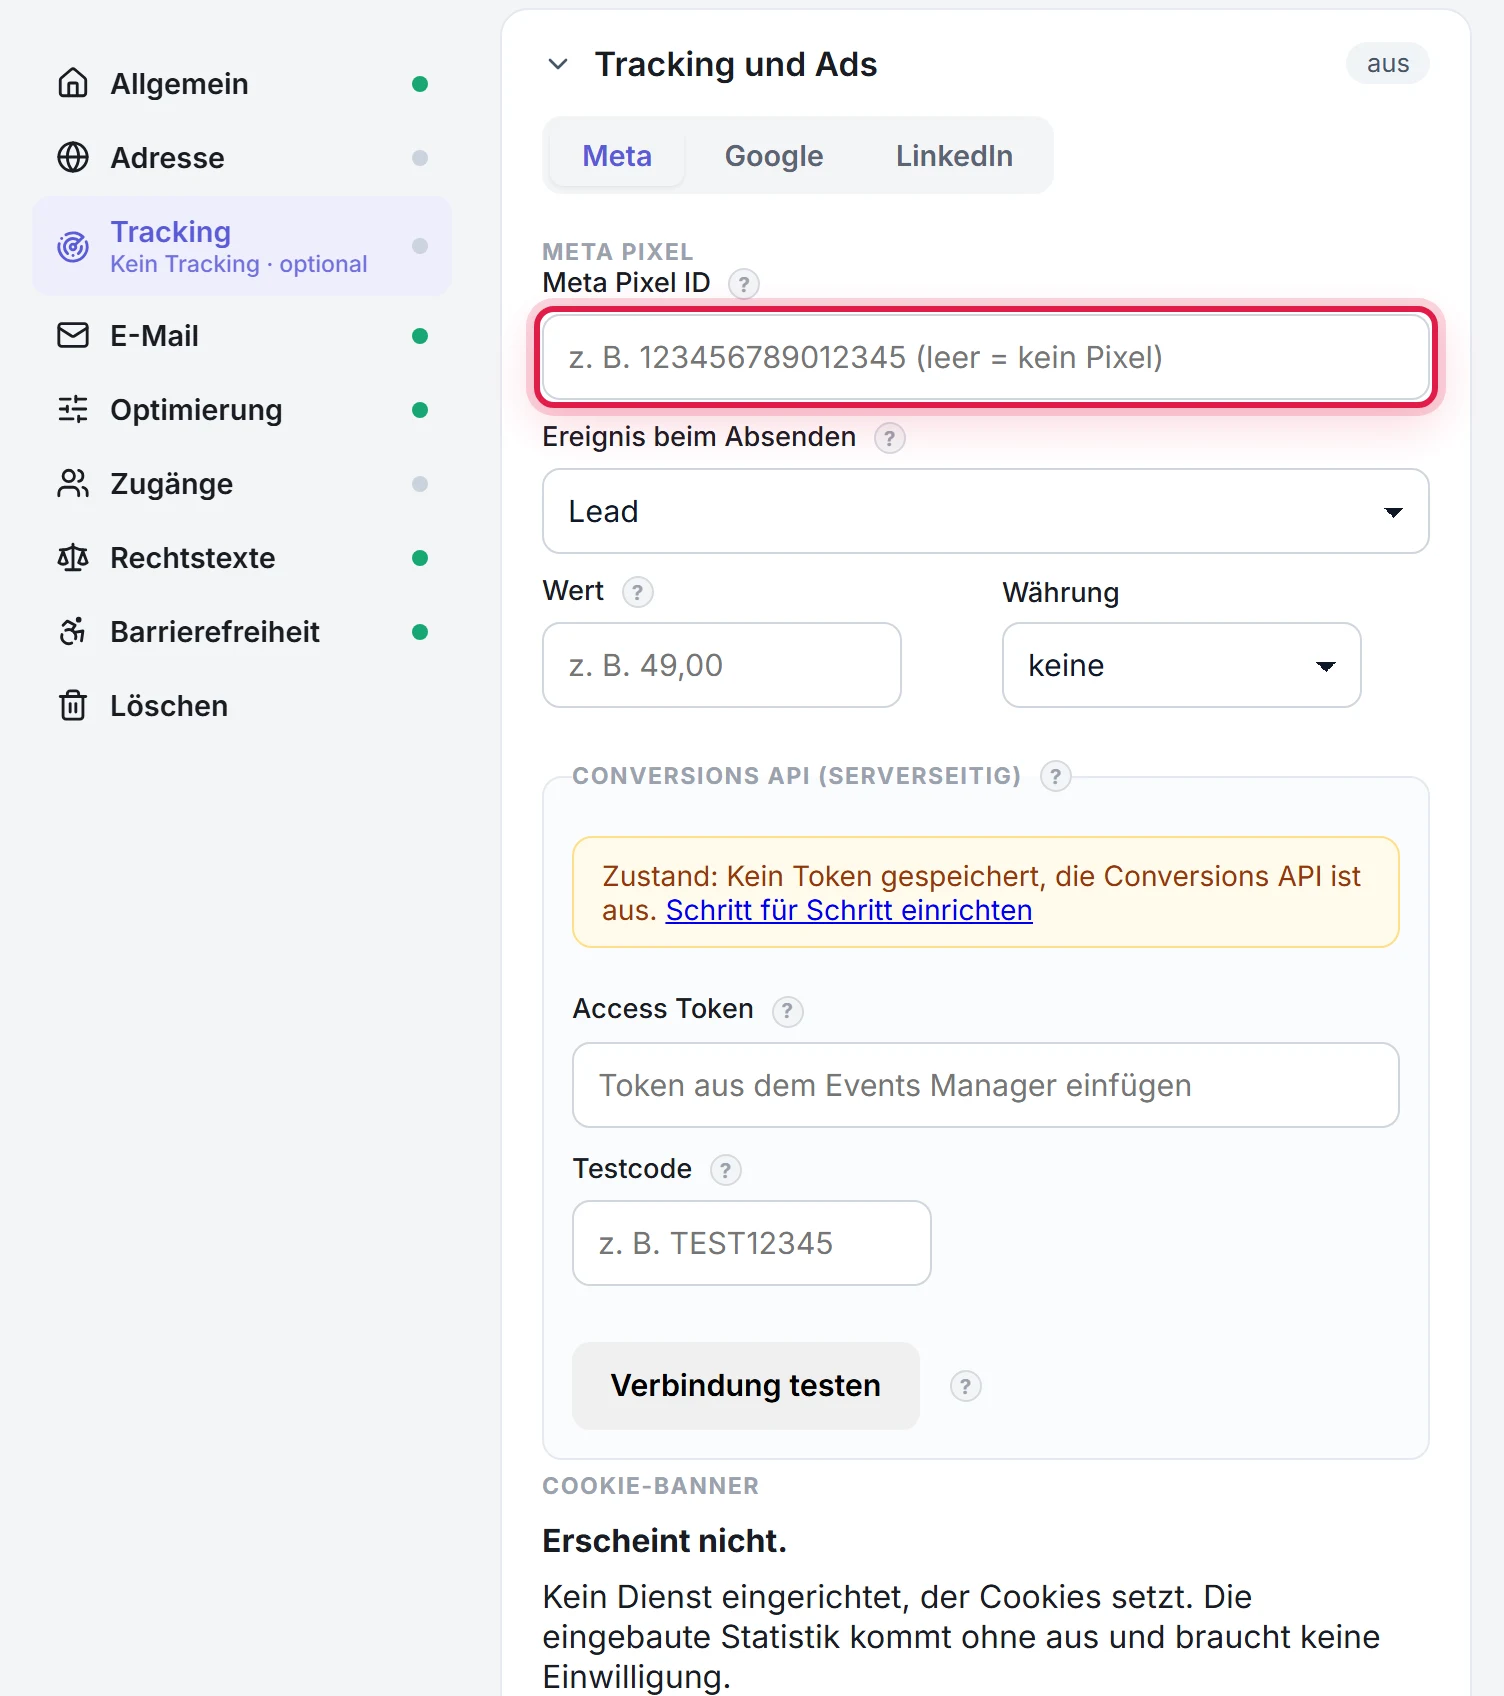Collapse the Tracking und Ads section
The width and height of the screenshot is (1504, 1696).
click(x=558, y=64)
